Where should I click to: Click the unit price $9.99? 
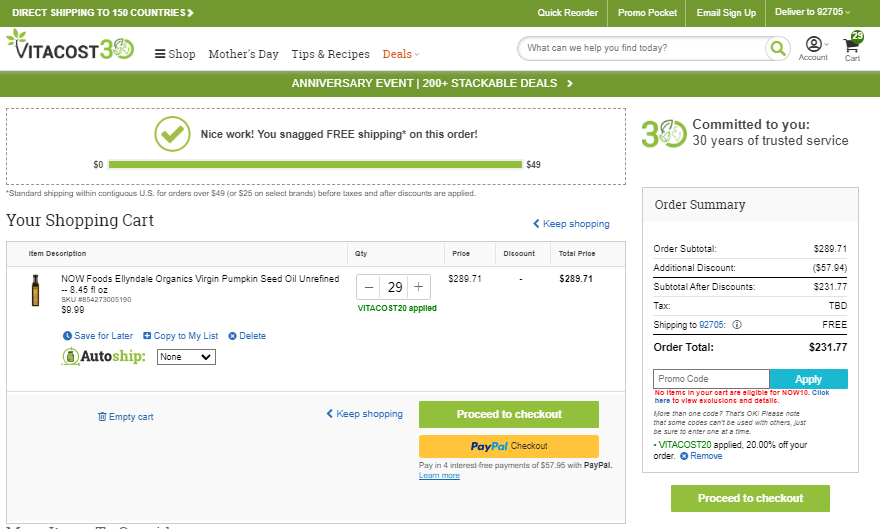(x=73, y=310)
